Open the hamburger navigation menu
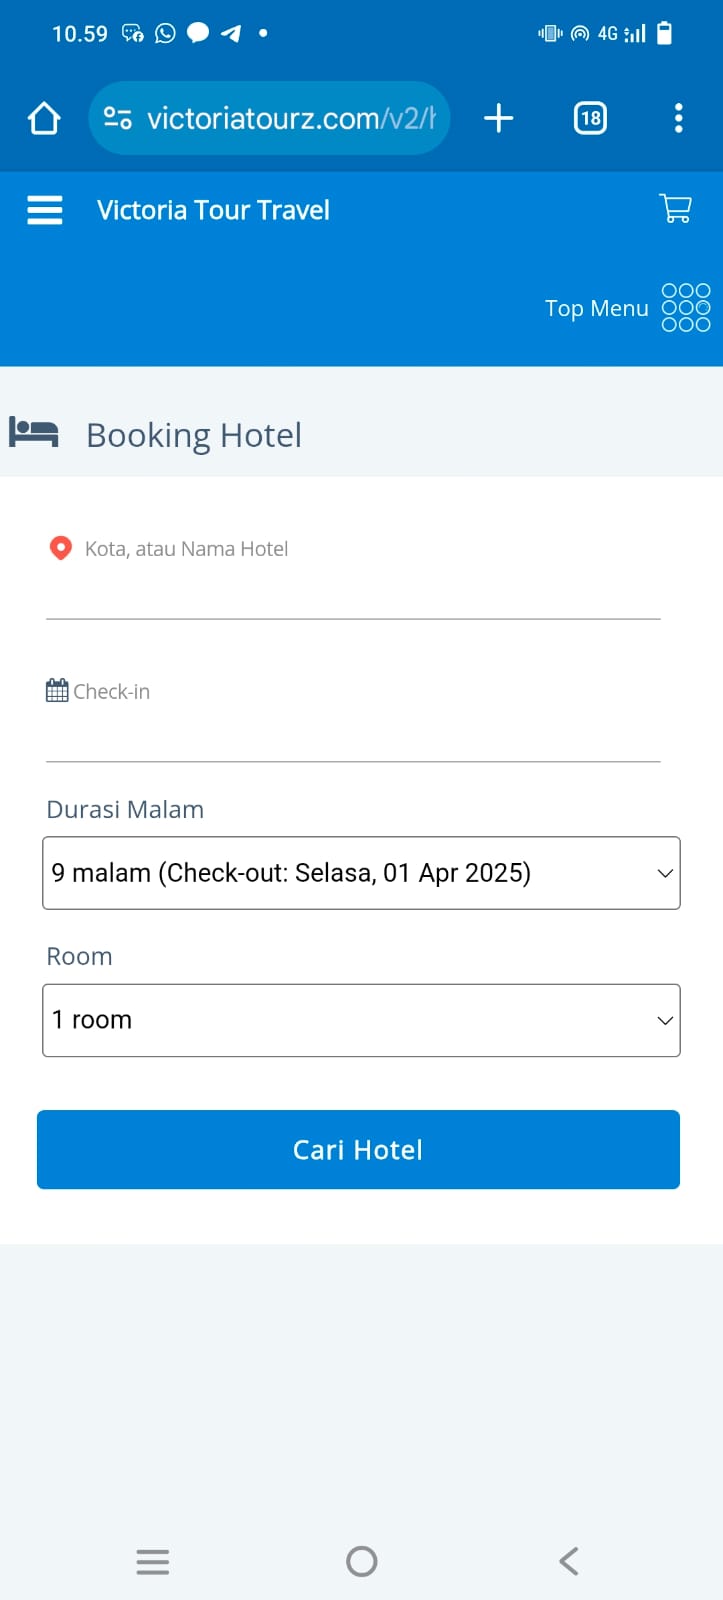The height and width of the screenshot is (1600, 723). pyautogui.click(x=44, y=210)
